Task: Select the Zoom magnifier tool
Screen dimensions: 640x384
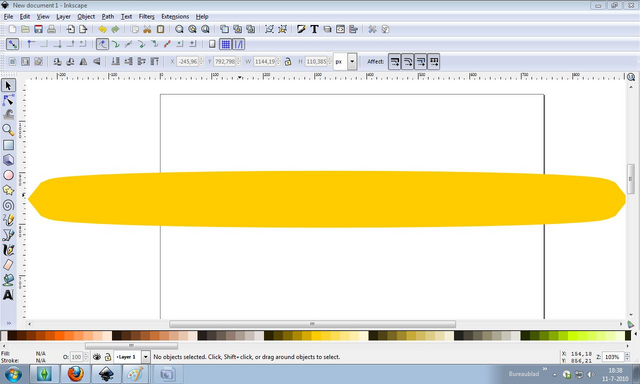Action: (x=8, y=130)
